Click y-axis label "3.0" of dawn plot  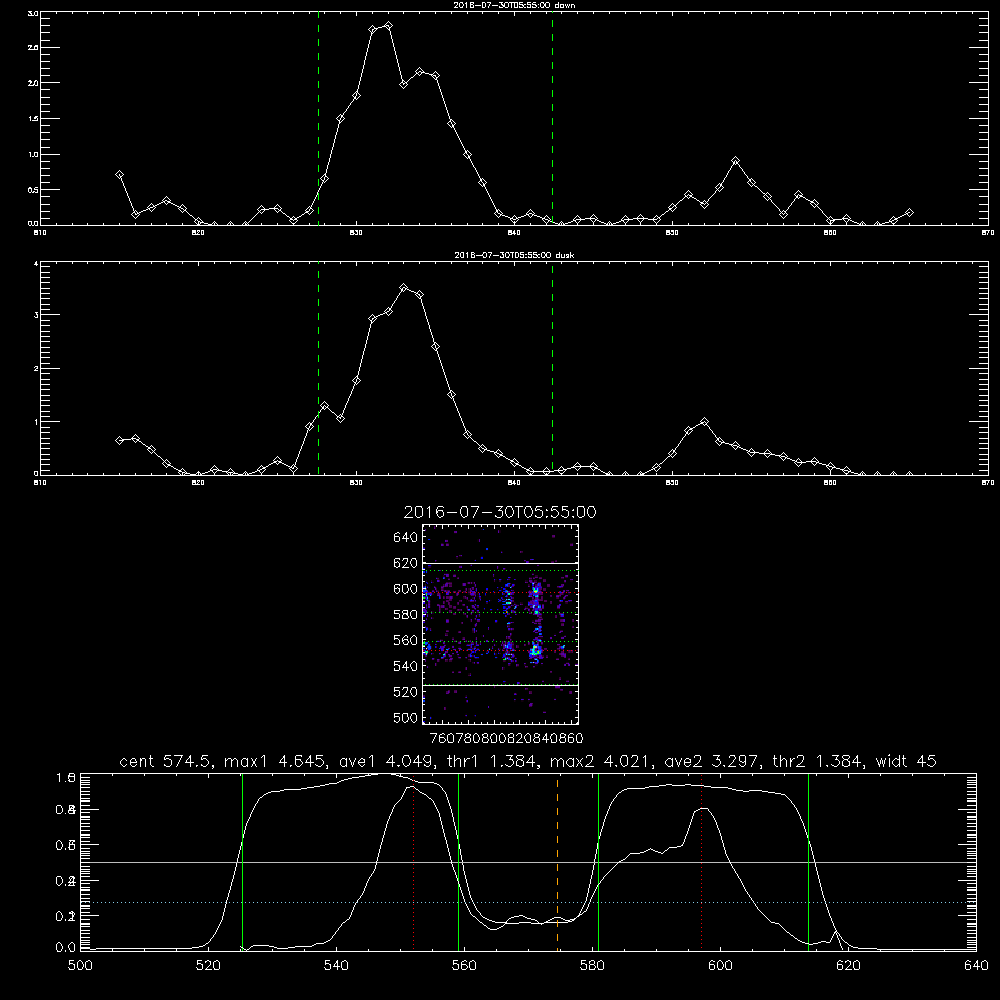point(34,13)
